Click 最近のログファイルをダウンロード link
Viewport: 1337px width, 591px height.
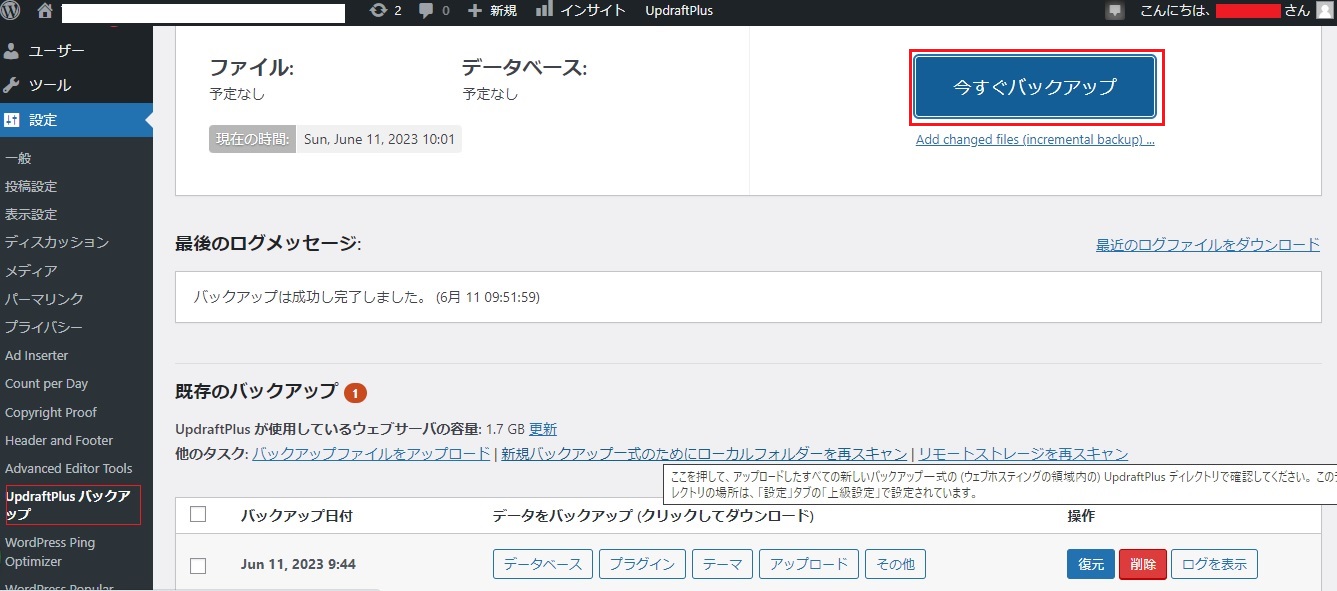pos(1207,245)
